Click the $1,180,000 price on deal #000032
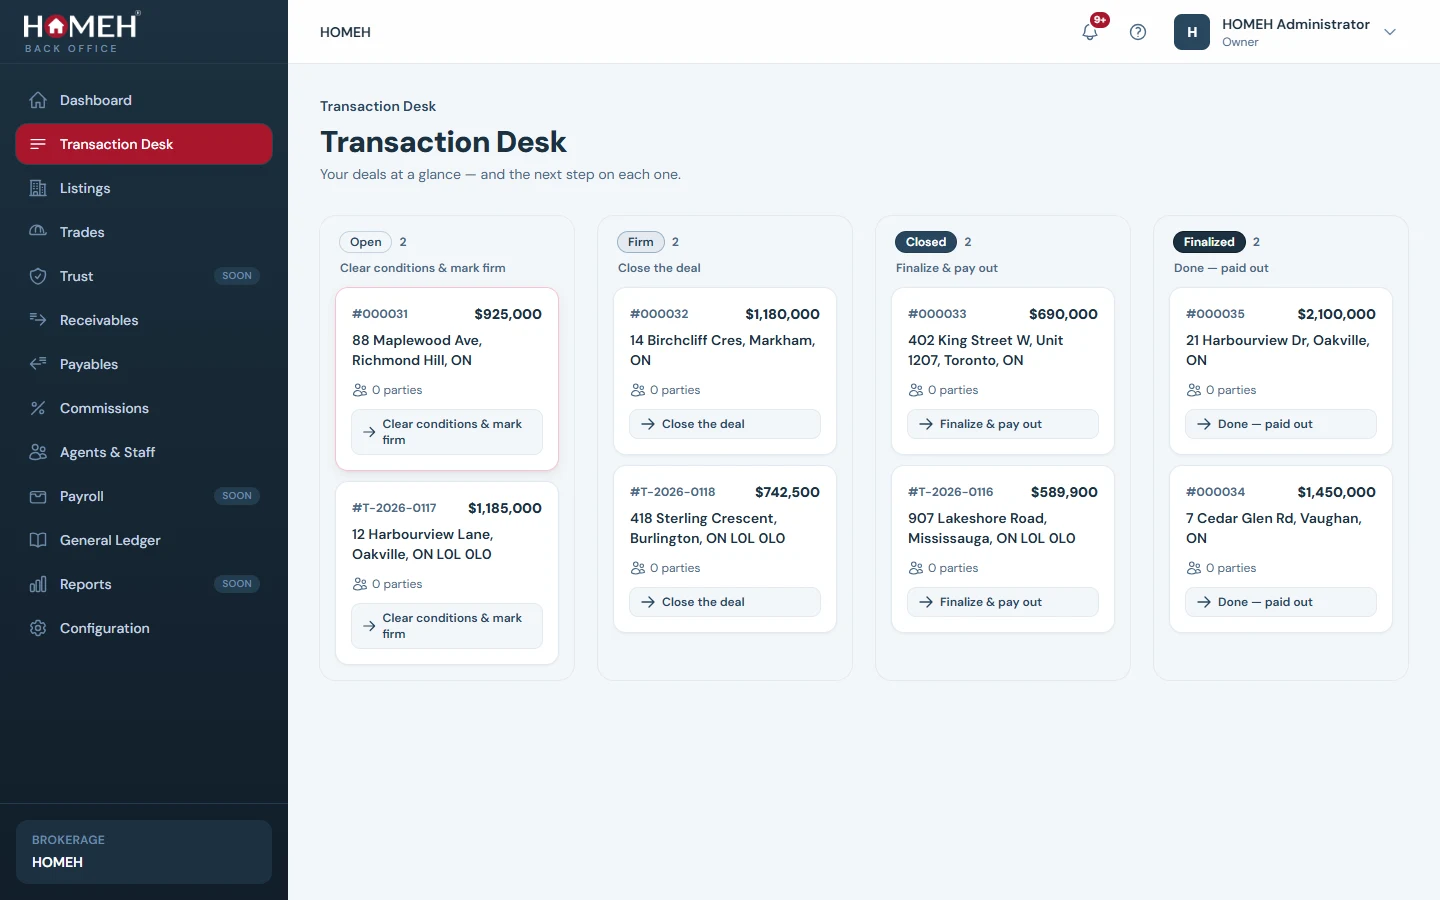The width and height of the screenshot is (1440, 900). point(782,314)
